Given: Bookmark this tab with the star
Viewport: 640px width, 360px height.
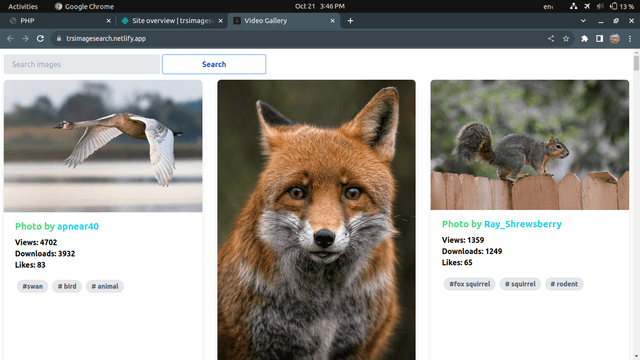Looking at the screenshot, I should [x=566, y=38].
